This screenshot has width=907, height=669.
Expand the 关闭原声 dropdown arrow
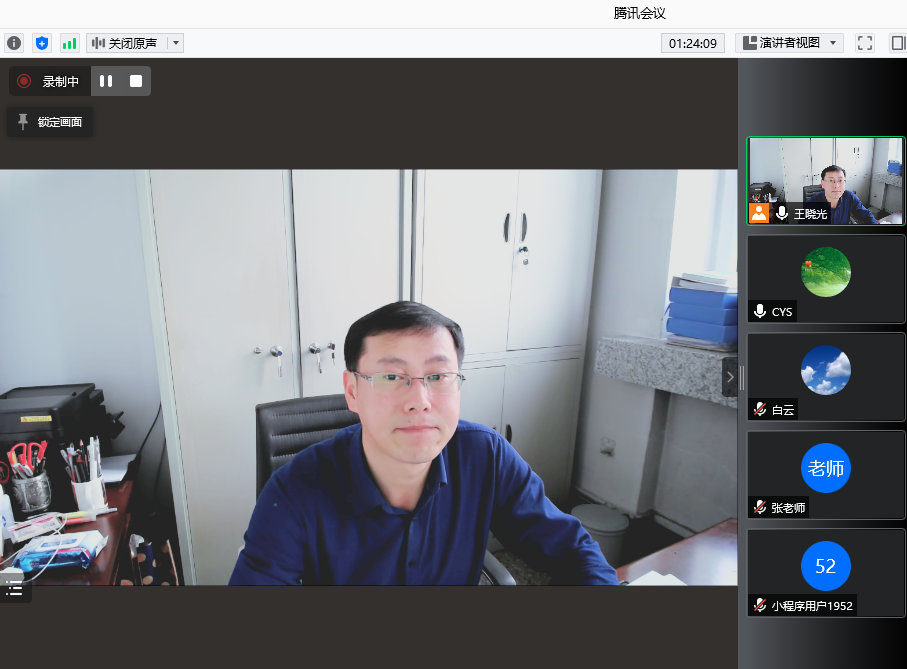176,43
